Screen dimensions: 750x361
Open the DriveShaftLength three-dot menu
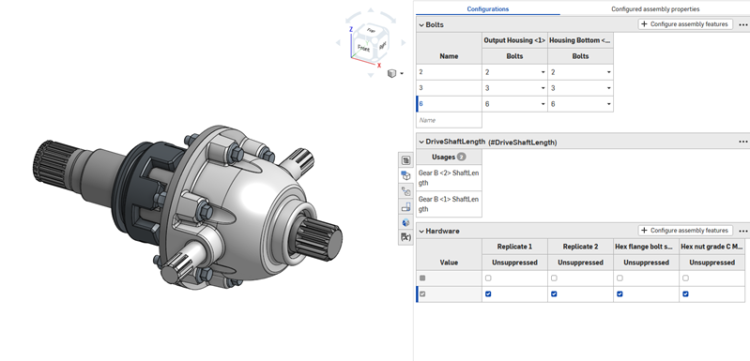(742, 142)
